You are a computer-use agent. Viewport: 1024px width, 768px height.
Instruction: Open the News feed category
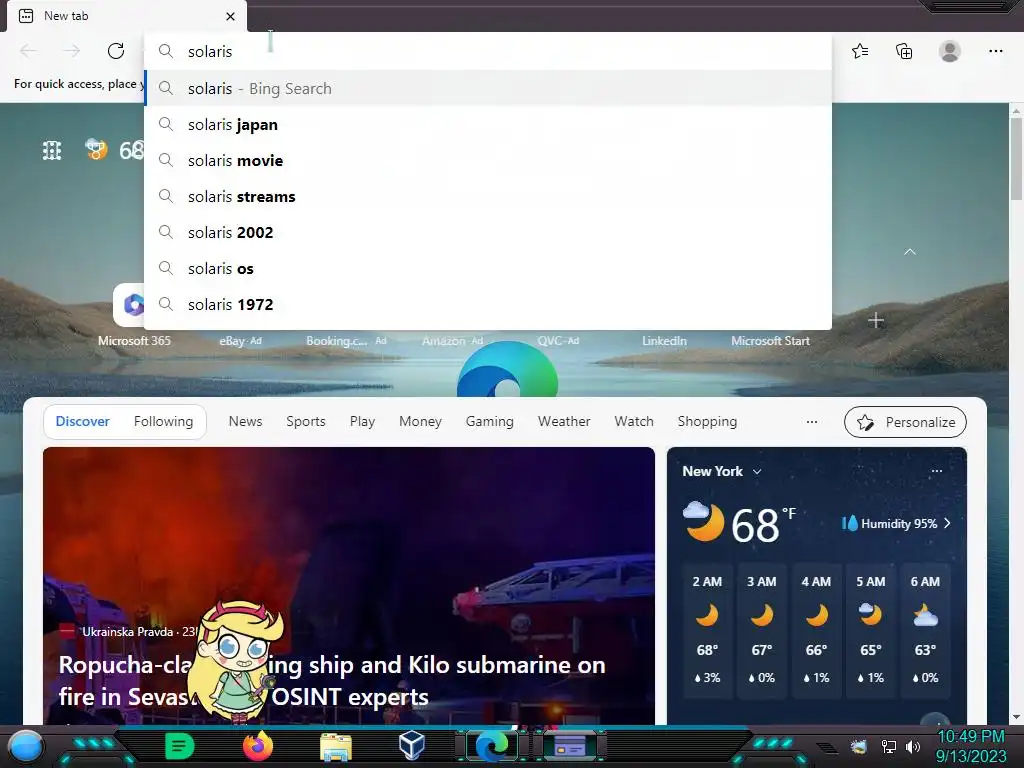[x=245, y=421]
